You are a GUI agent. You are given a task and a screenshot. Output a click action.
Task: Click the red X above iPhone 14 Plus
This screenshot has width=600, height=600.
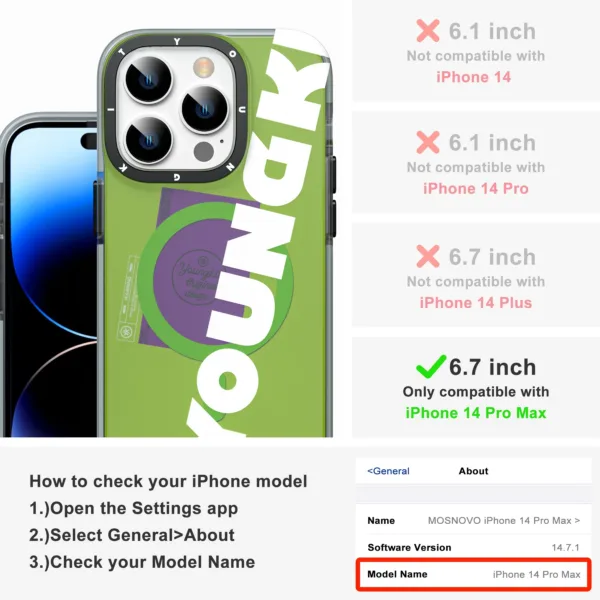point(428,256)
